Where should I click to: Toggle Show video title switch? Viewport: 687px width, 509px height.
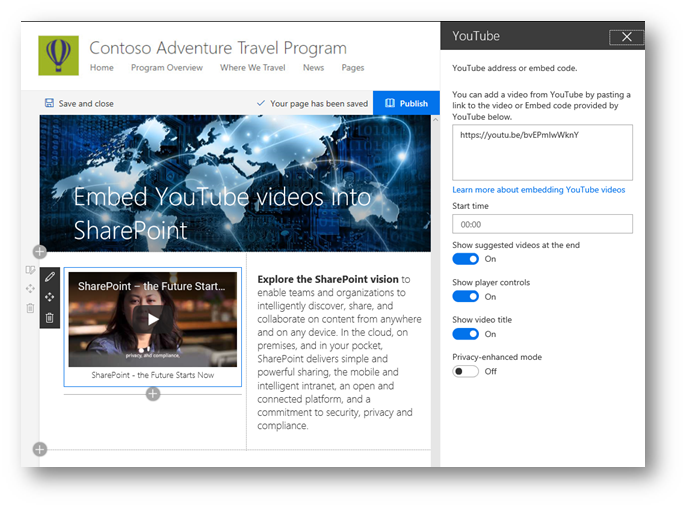pyautogui.click(x=465, y=334)
